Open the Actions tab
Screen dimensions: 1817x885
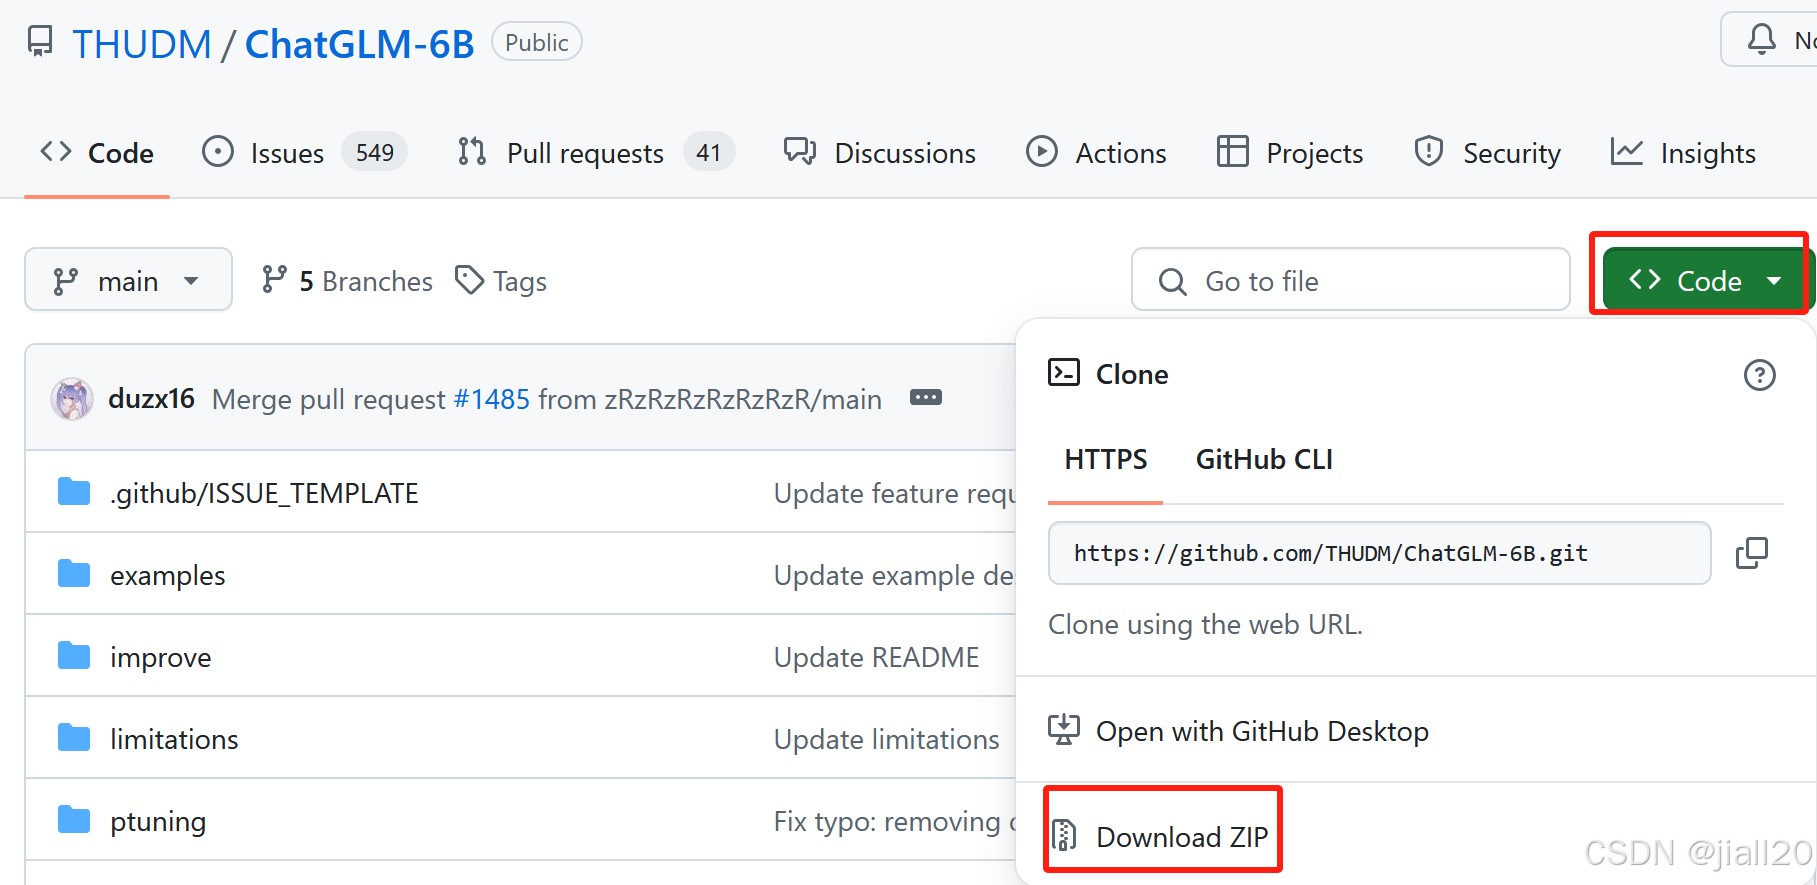[x=1096, y=153]
